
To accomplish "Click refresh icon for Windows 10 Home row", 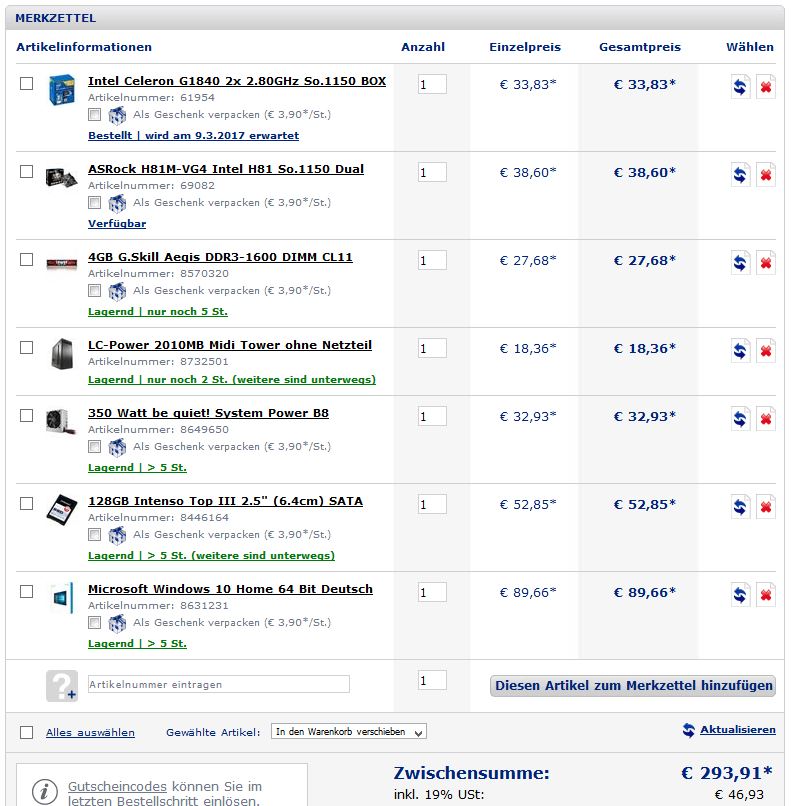I will point(740,595).
